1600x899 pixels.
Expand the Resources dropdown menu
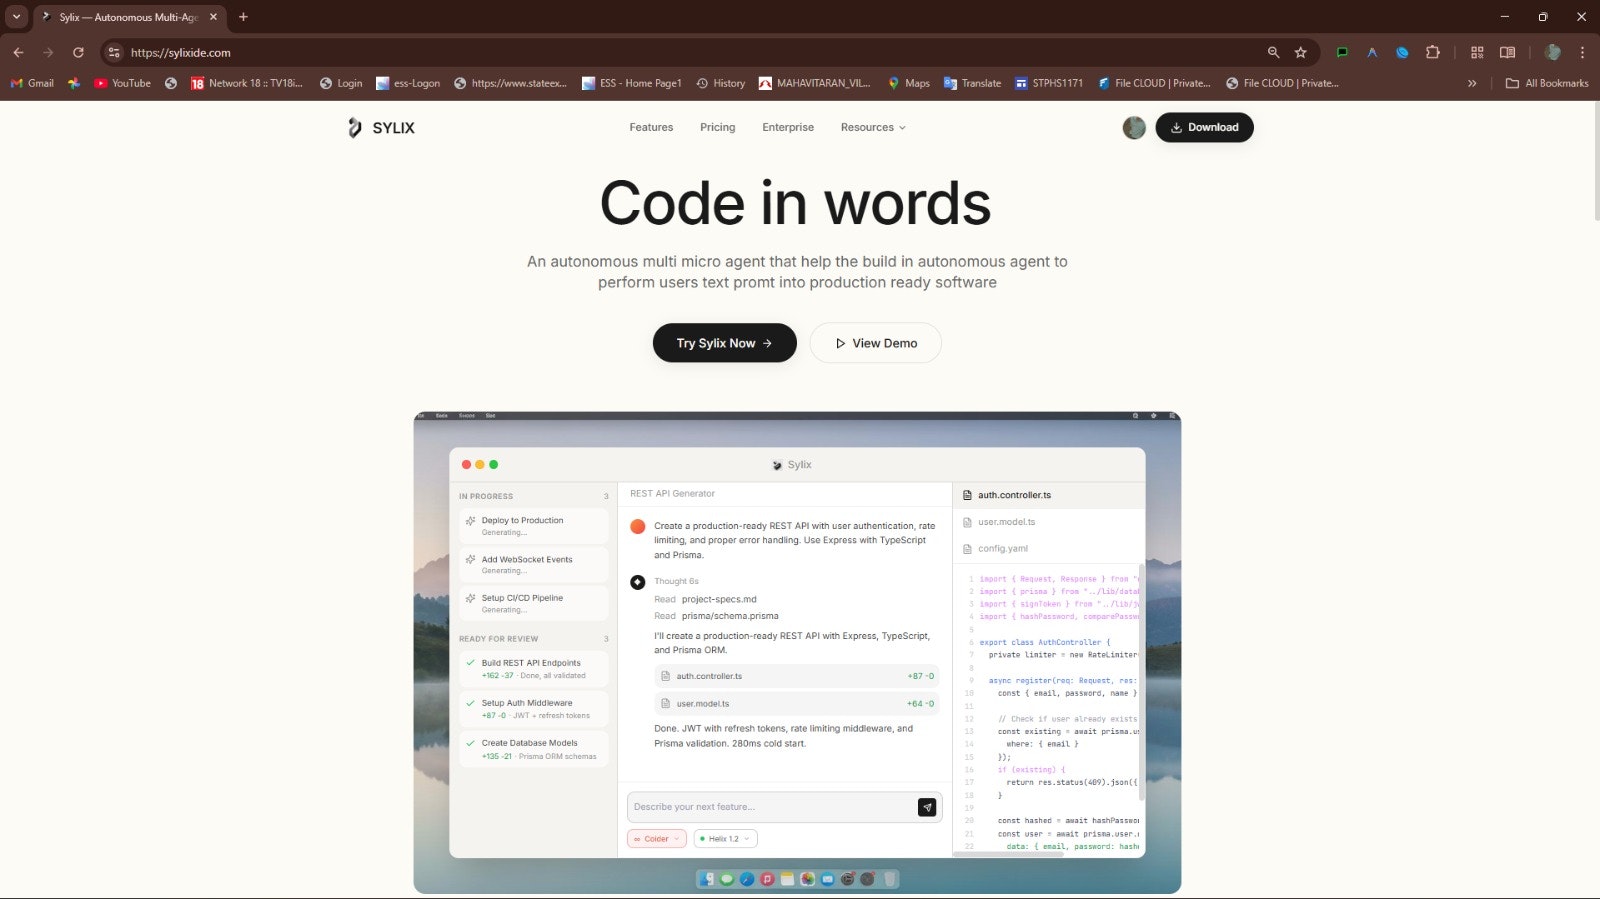pyautogui.click(x=873, y=128)
